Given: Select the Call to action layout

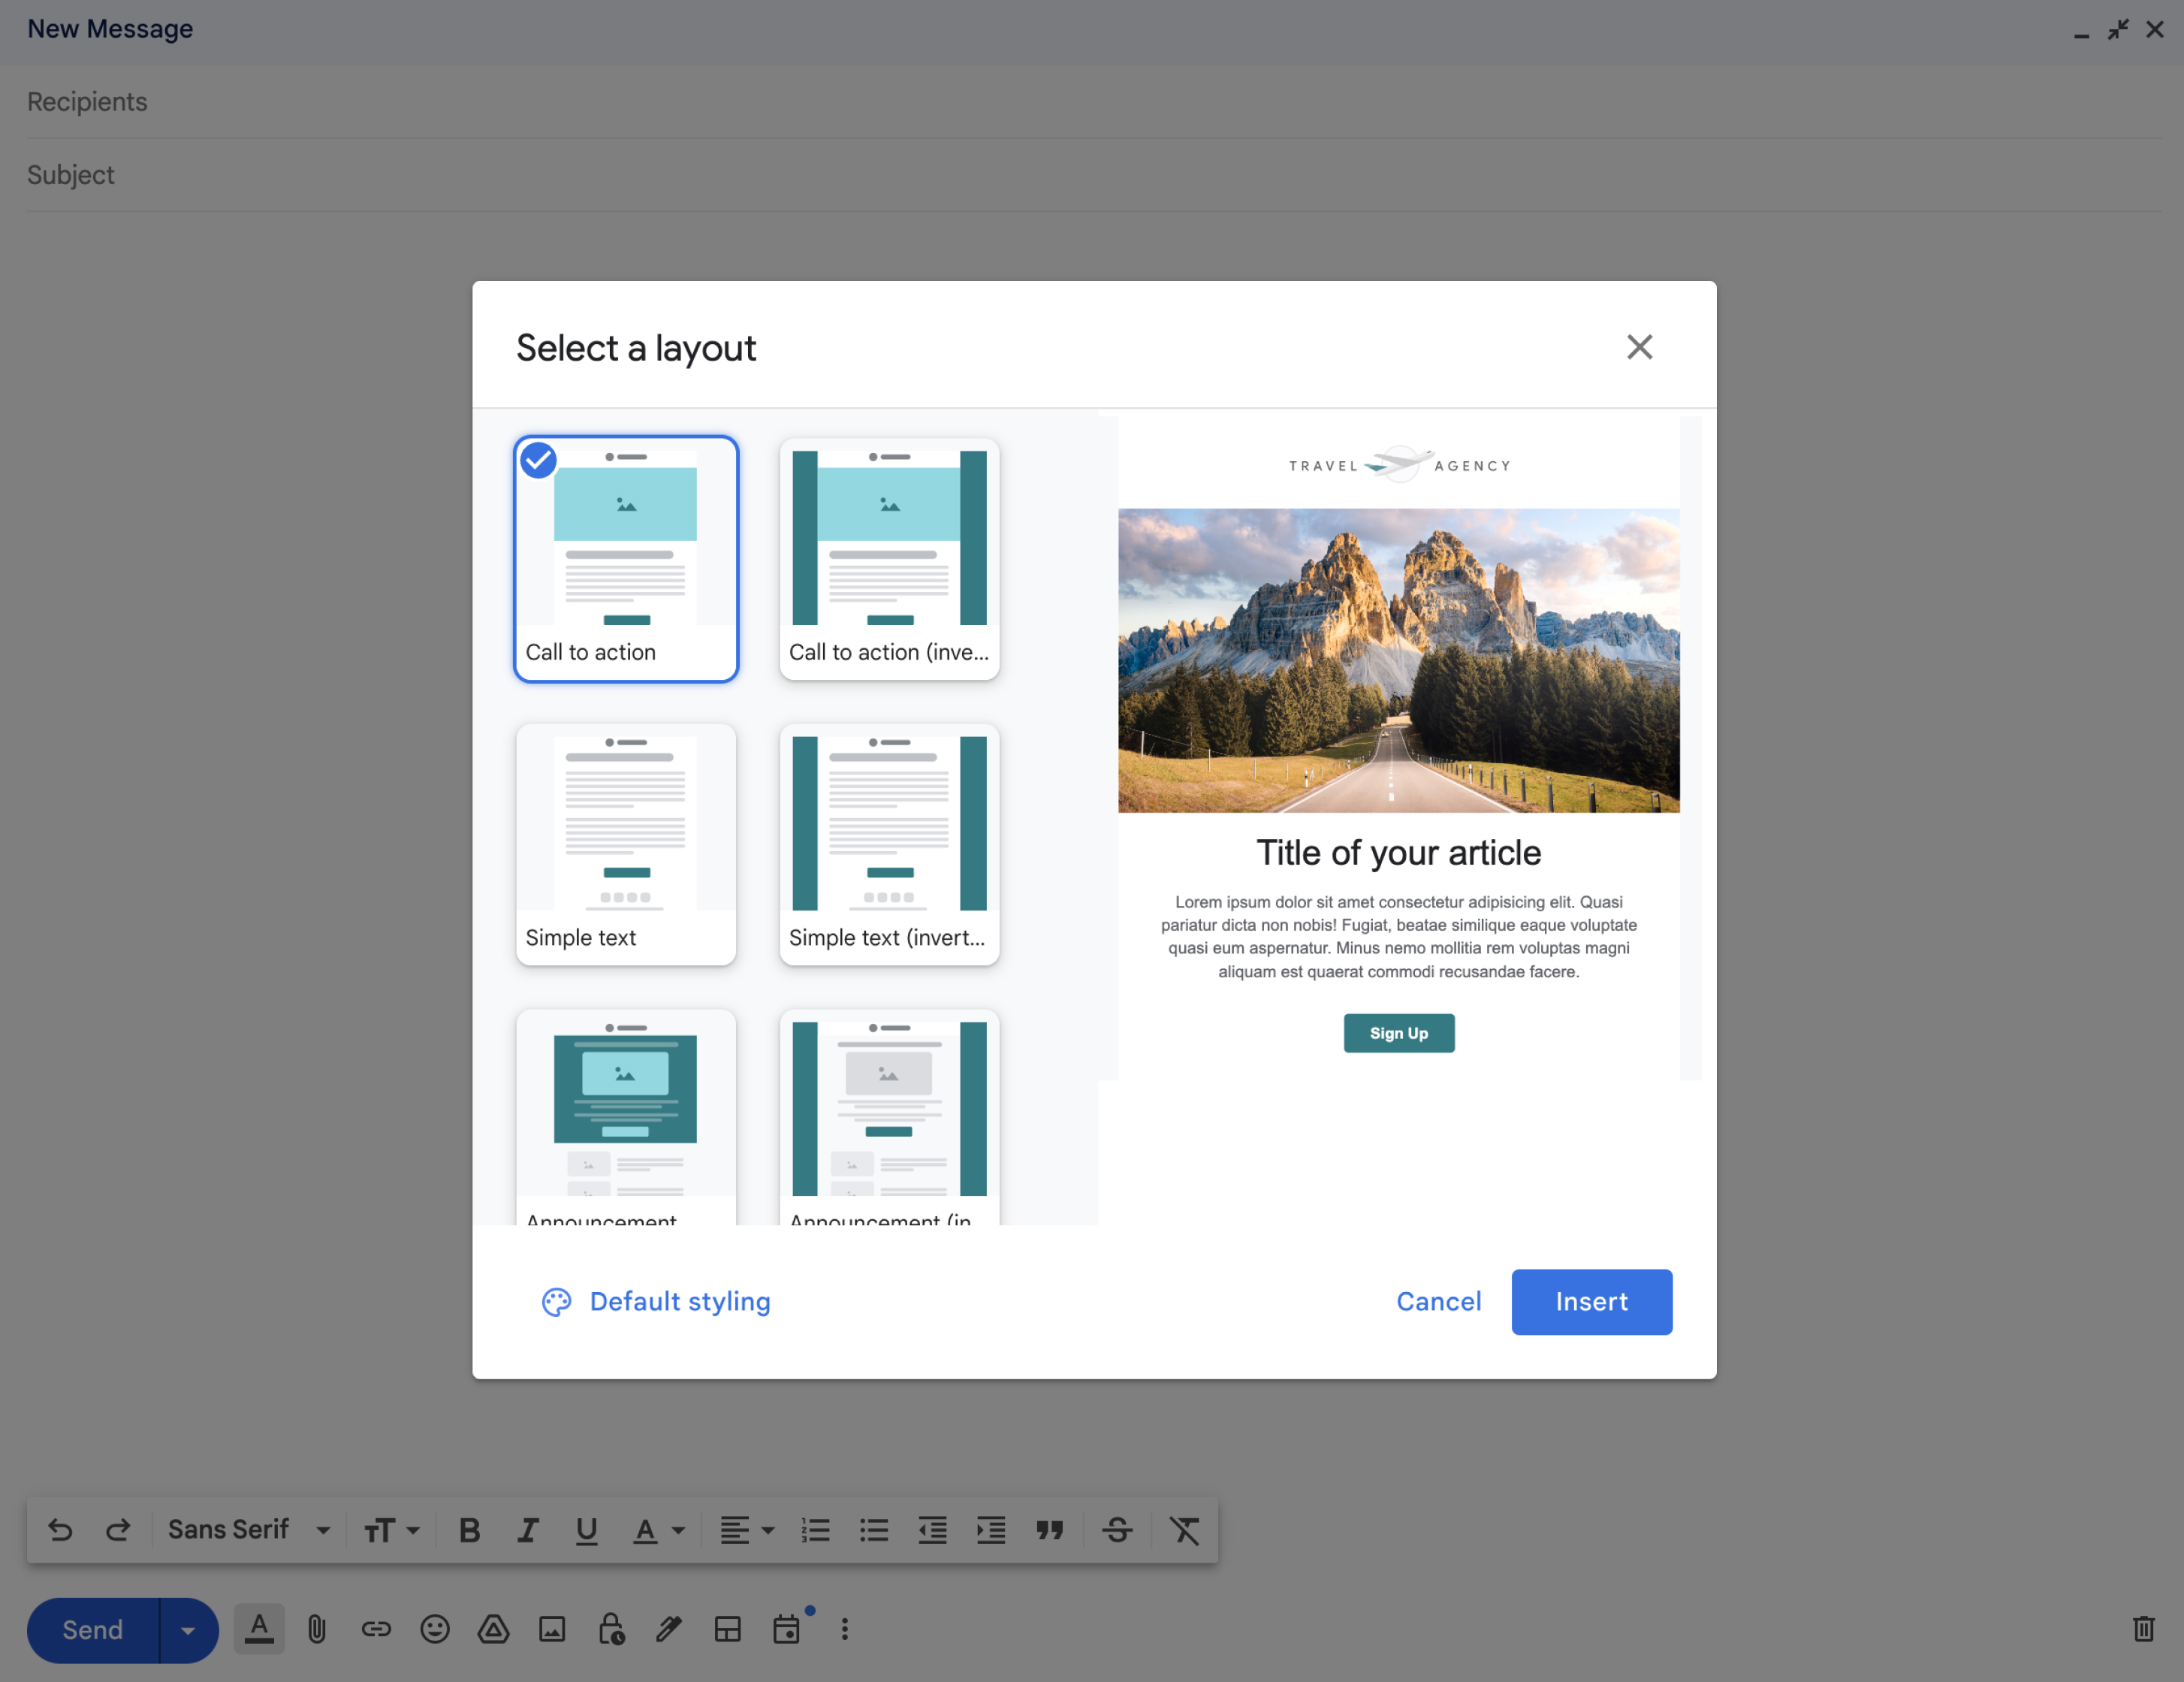Looking at the screenshot, I should (626, 558).
